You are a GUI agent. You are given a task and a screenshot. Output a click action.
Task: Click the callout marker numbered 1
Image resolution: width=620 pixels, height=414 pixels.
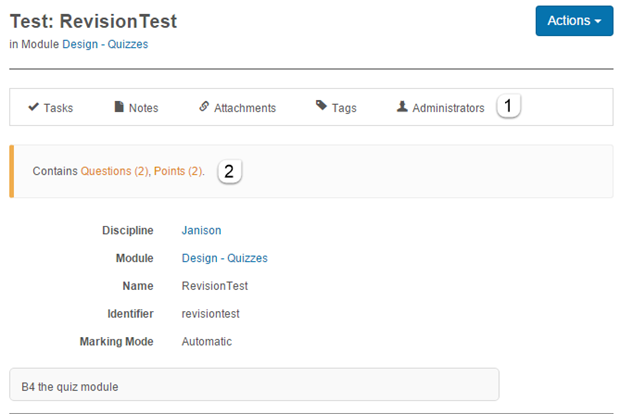coord(510,106)
